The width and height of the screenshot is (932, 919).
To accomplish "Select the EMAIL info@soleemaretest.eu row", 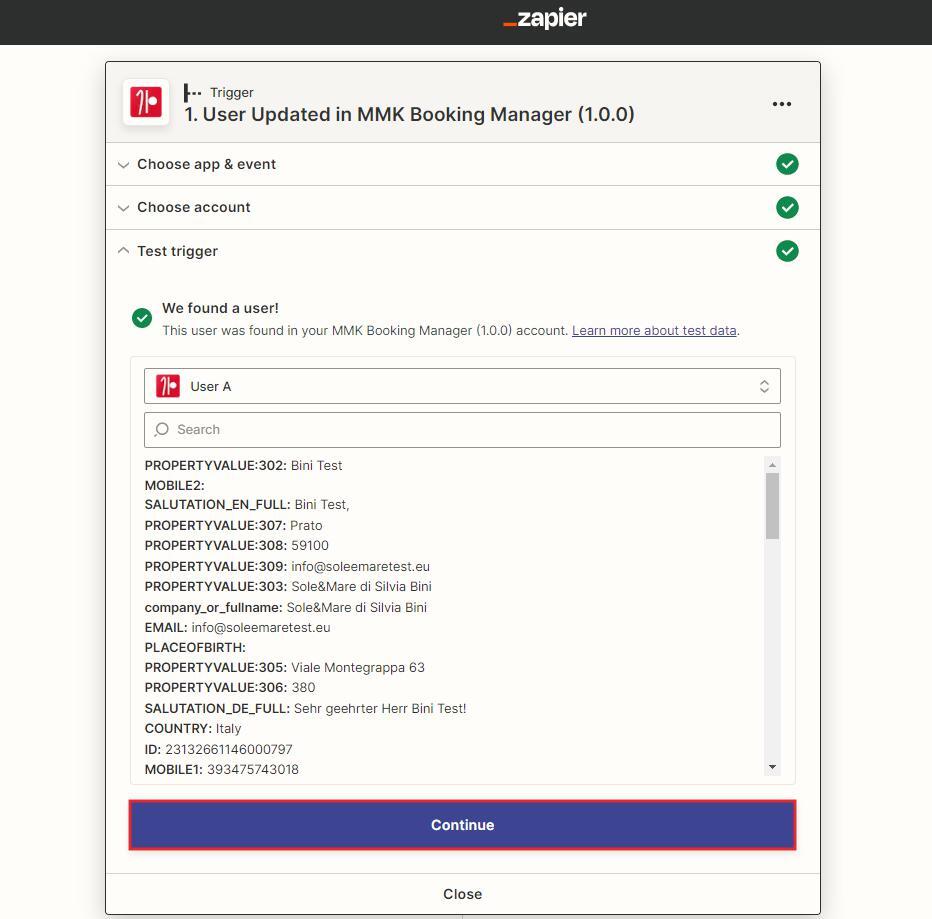I will [237, 628].
